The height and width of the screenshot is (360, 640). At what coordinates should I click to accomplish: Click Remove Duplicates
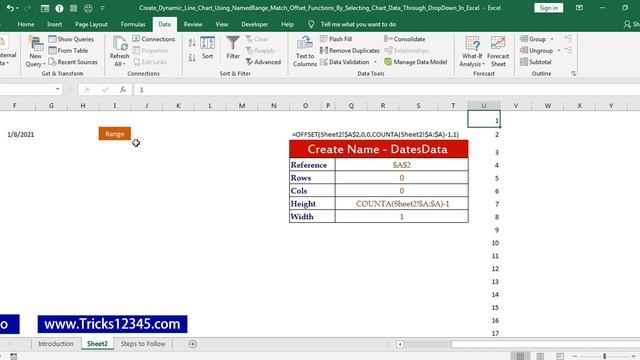point(350,51)
